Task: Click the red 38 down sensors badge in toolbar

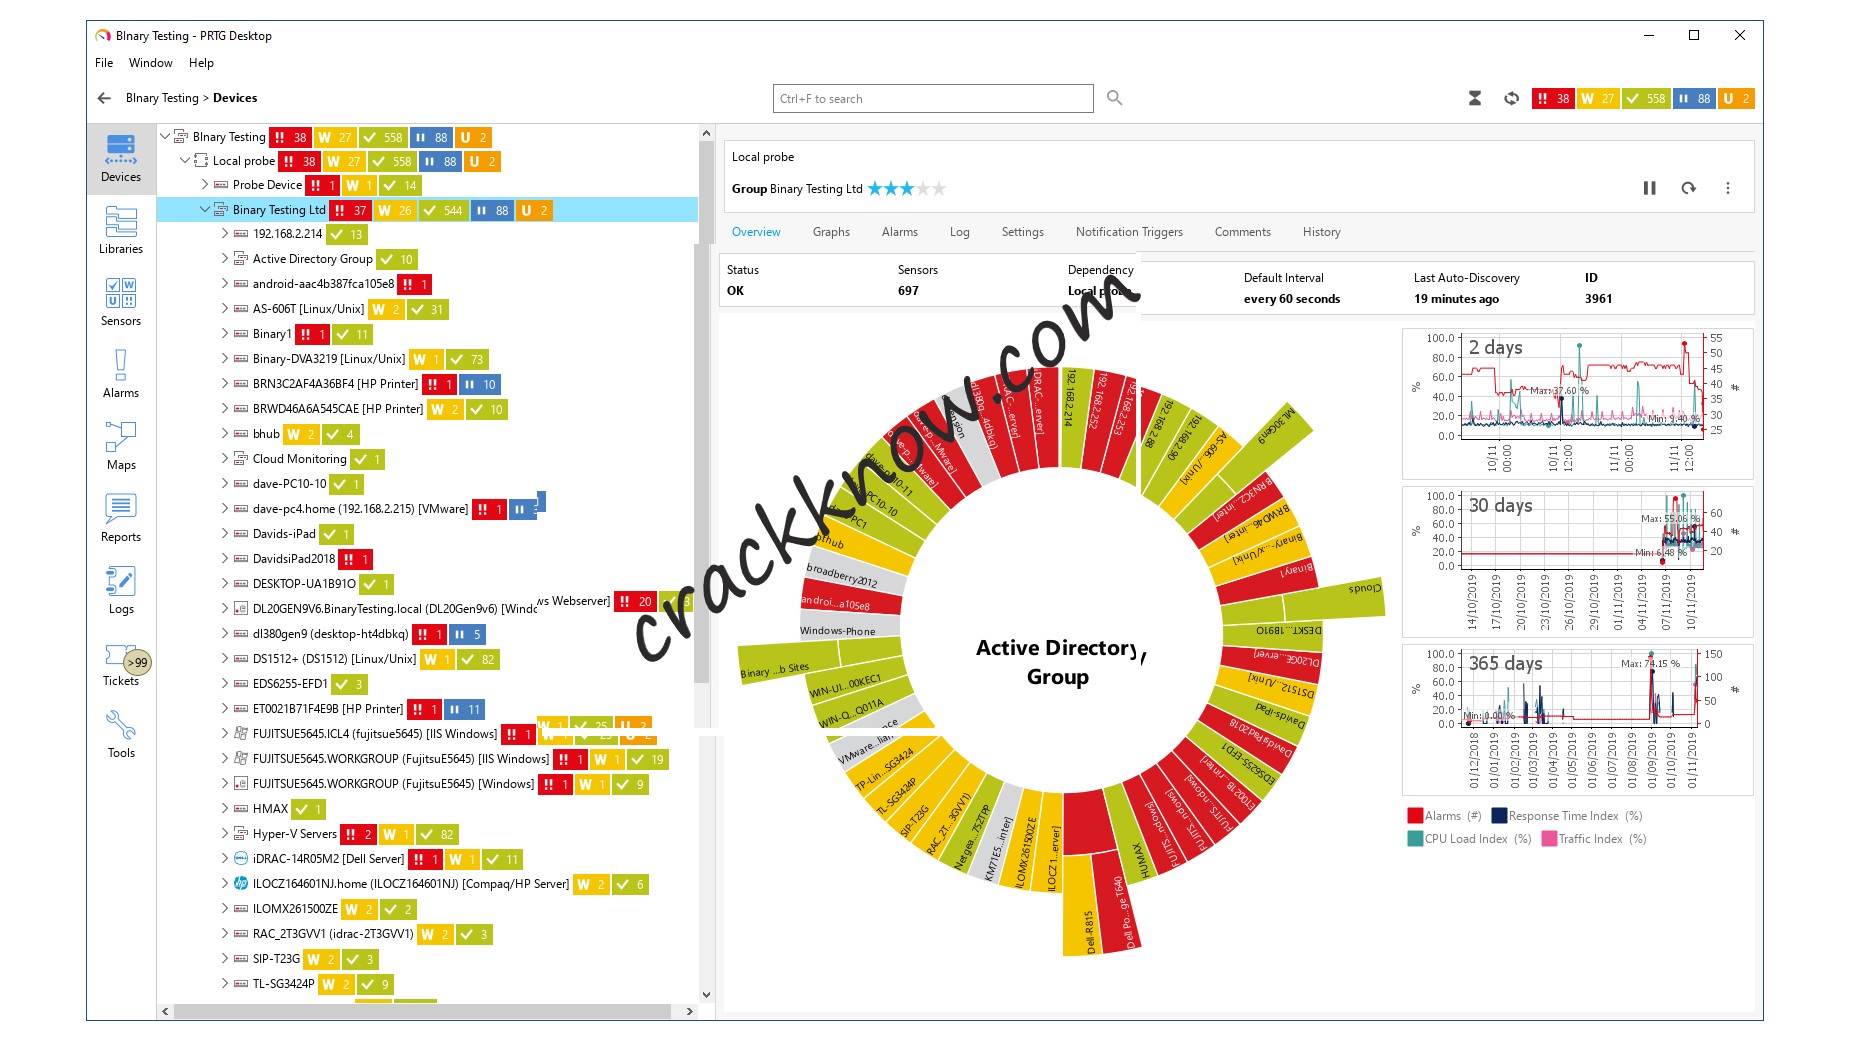Action: coord(1553,98)
